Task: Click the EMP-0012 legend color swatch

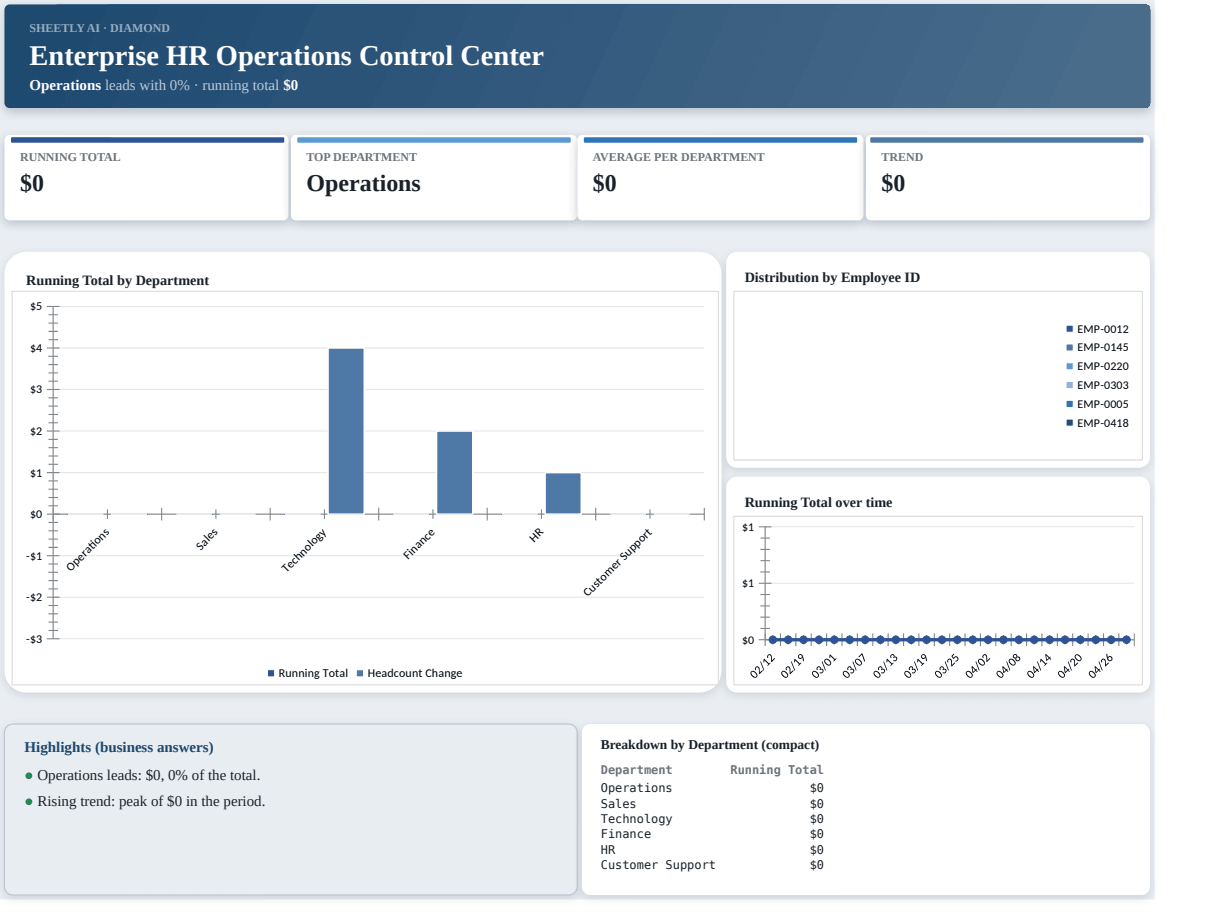Action: 1069,329
